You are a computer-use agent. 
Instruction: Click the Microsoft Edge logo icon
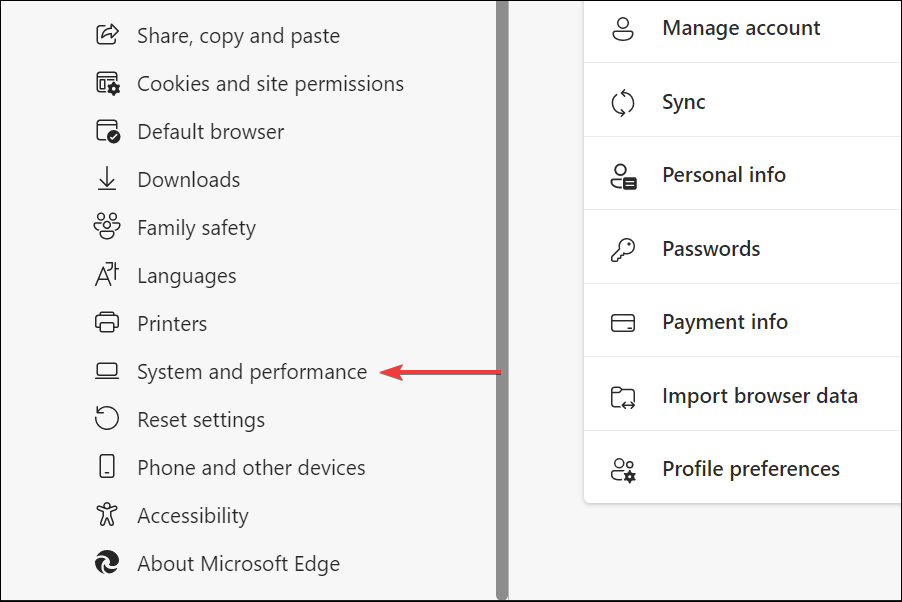tap(107, 564)
